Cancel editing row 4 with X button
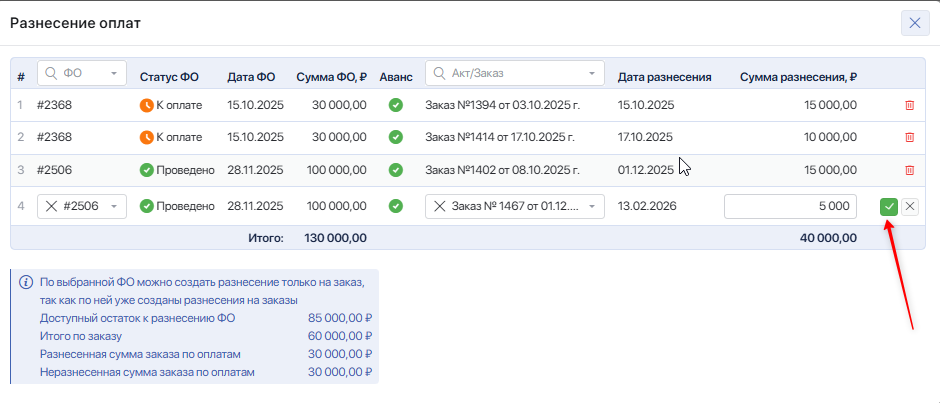Image resolution: width=940 pixels, height=403 pixels. (x=909, y=206)
